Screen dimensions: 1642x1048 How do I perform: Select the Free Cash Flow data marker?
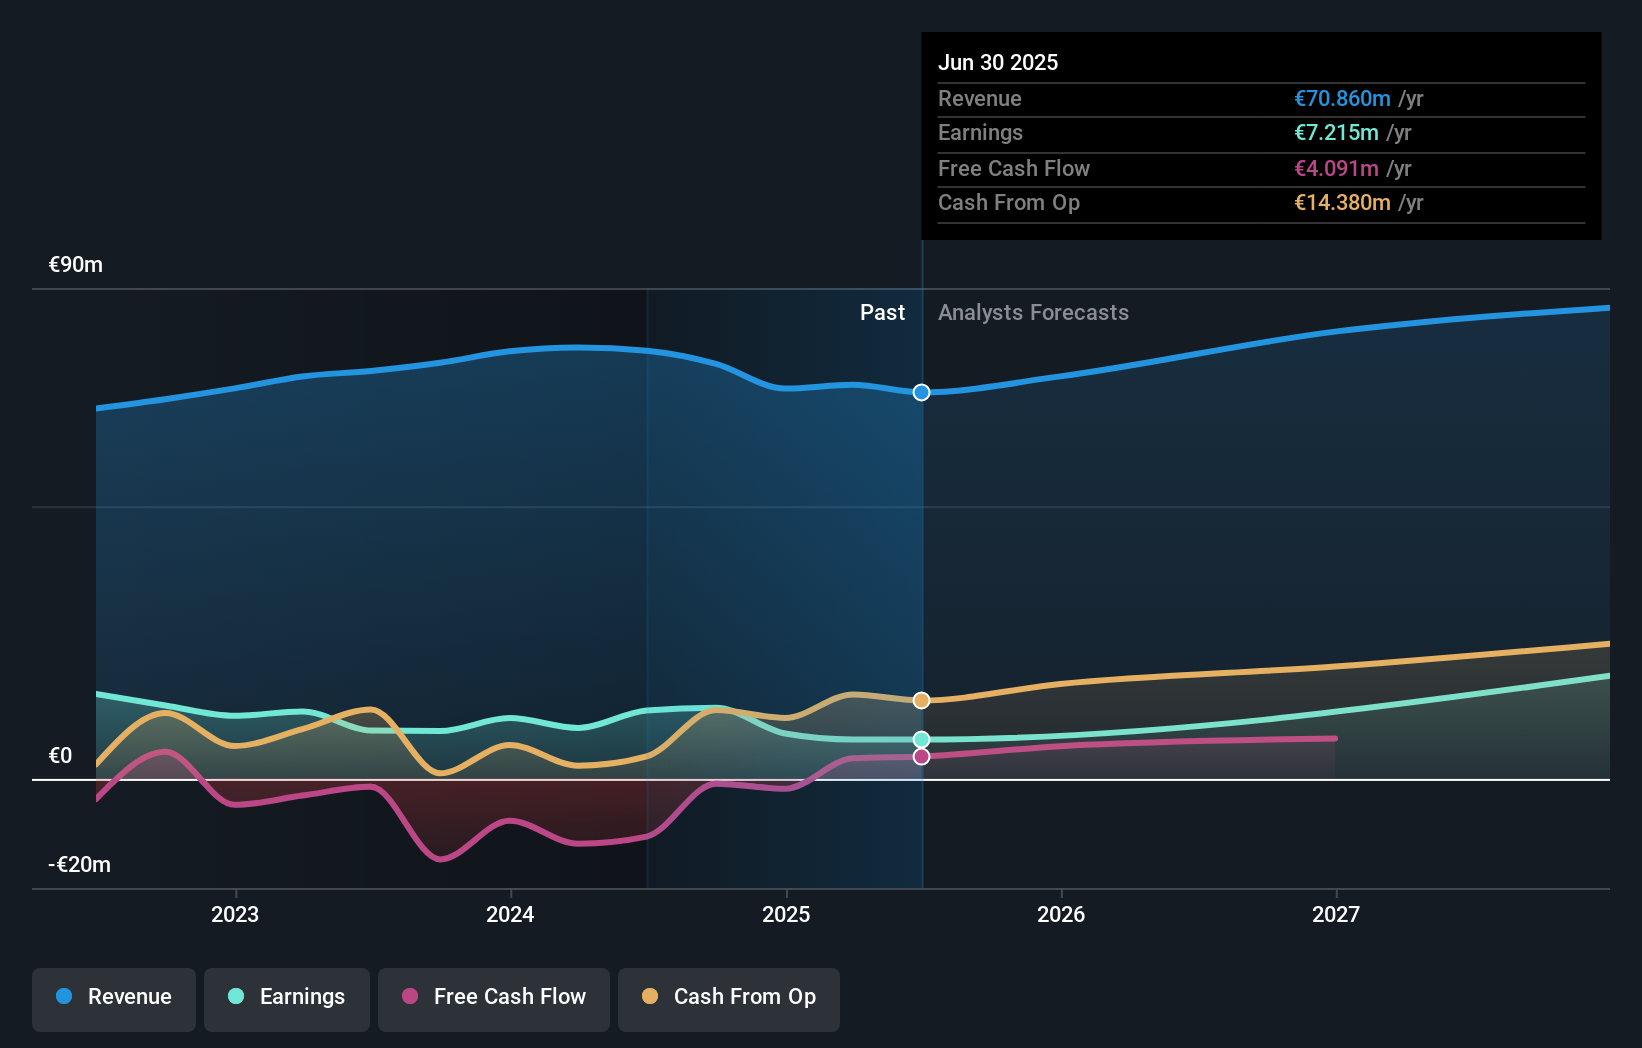921,757
